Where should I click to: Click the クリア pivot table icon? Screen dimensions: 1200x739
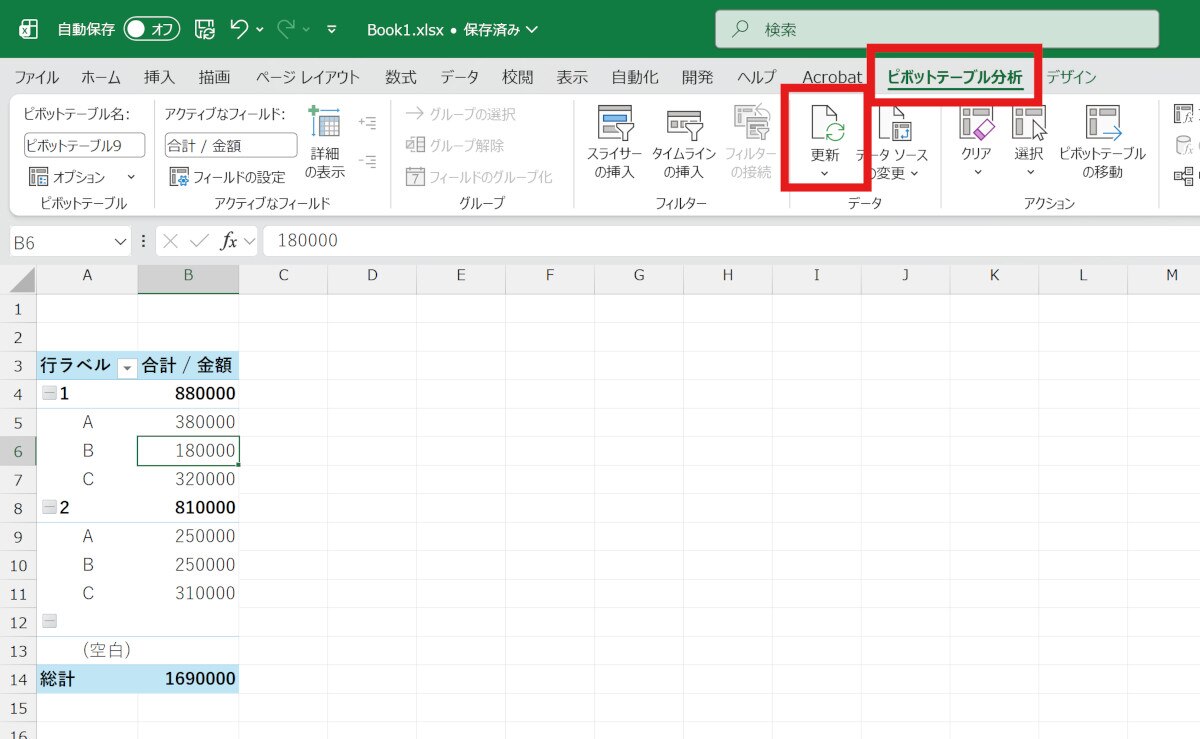coord(976,123)
